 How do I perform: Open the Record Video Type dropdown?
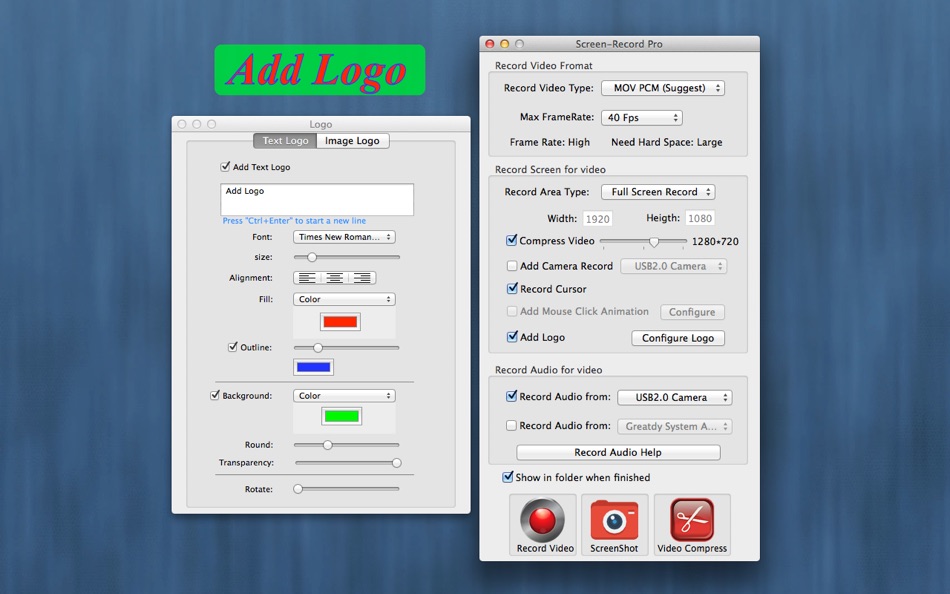[x=661, y=87]
